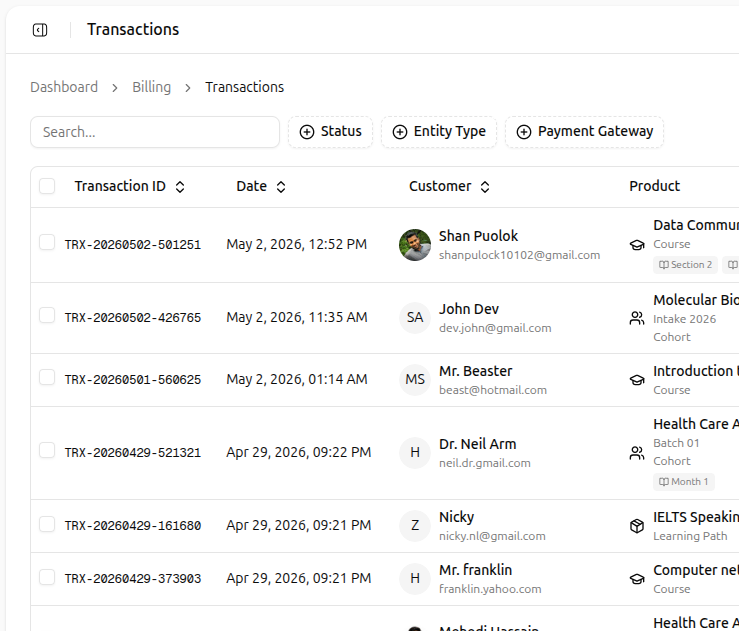Screen dimensions: 739x631
Task: Click transaction ID TRX-20260502-501251
Action: coord(133,245)
